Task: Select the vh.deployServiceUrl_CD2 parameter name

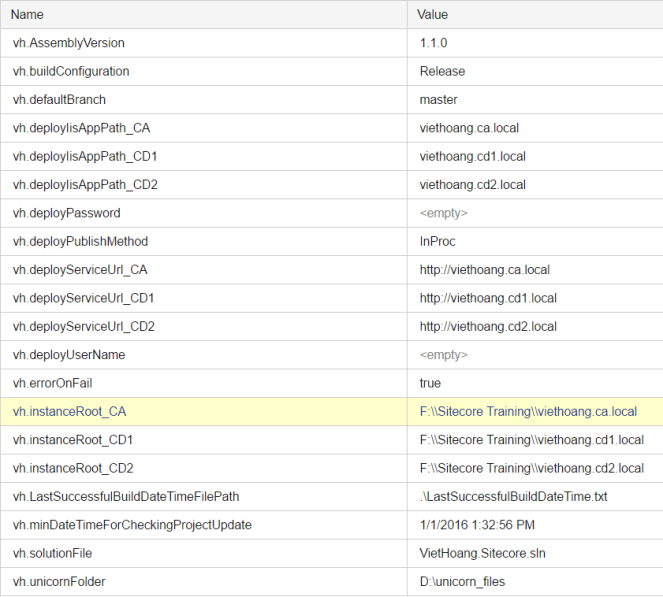Action: point(84,327)
